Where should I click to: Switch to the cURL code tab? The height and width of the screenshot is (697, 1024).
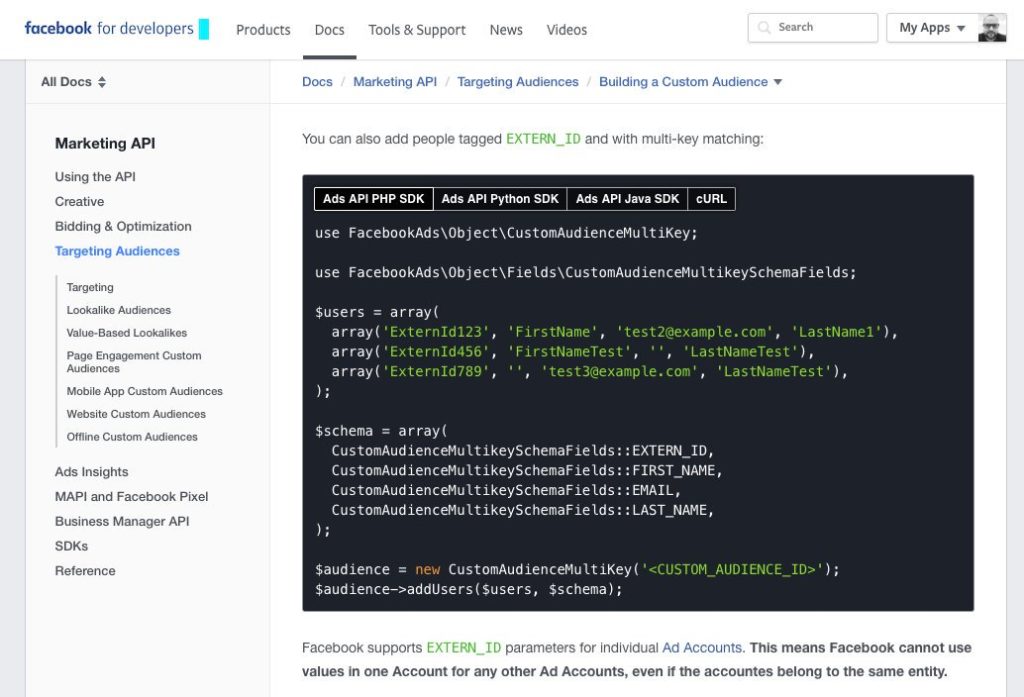click(x=711, y=199)
